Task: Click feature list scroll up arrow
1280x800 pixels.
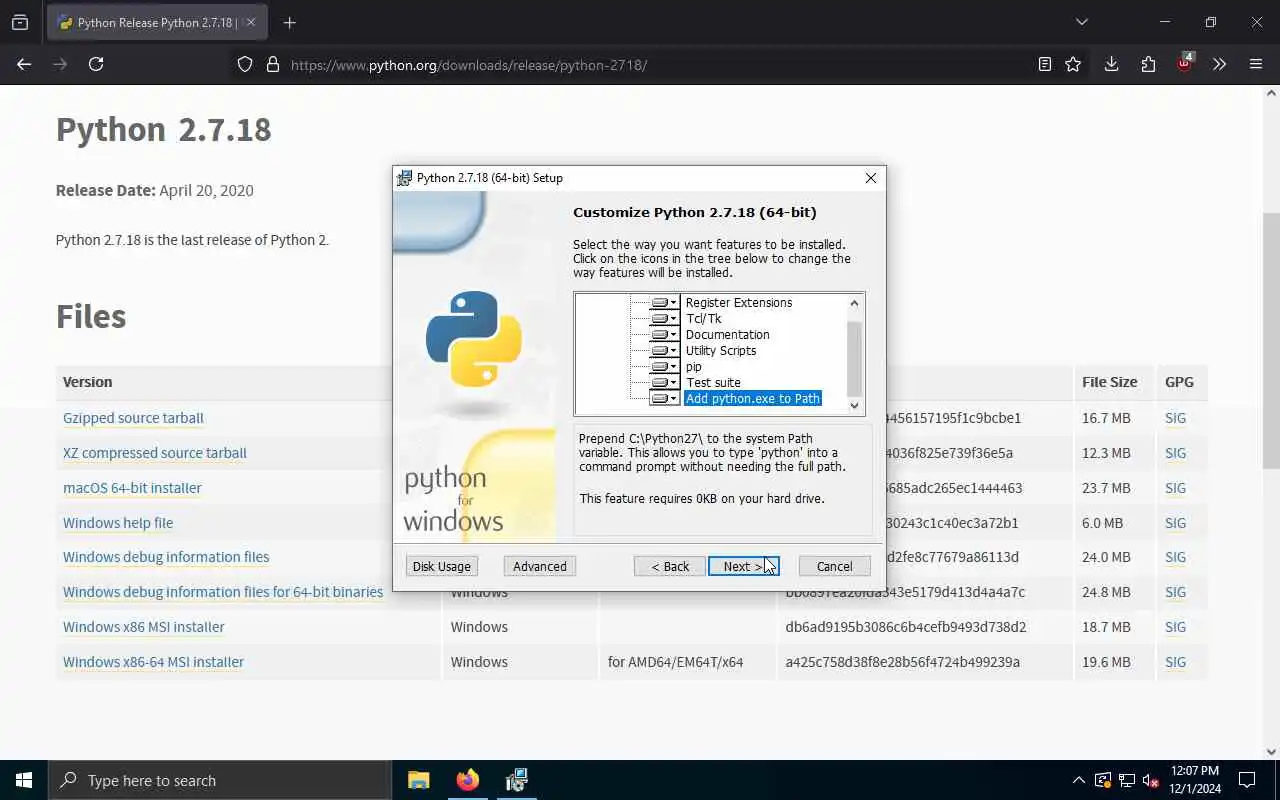Action: (854, 303)
